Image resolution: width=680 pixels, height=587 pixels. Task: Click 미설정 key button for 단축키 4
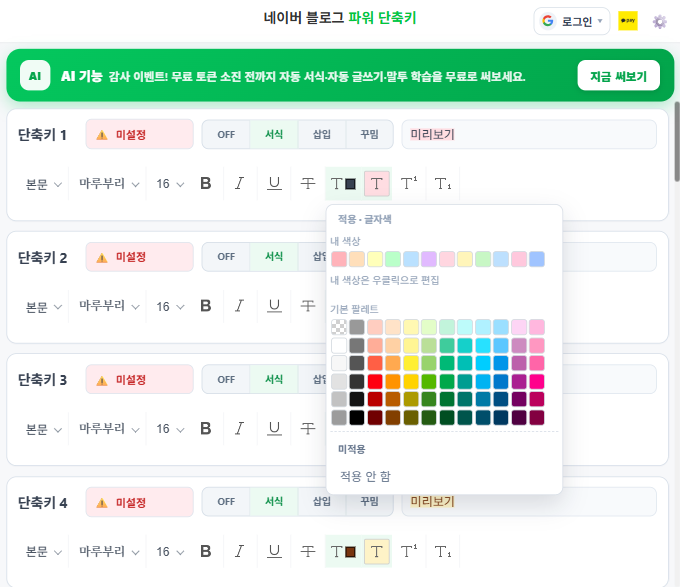139,502
